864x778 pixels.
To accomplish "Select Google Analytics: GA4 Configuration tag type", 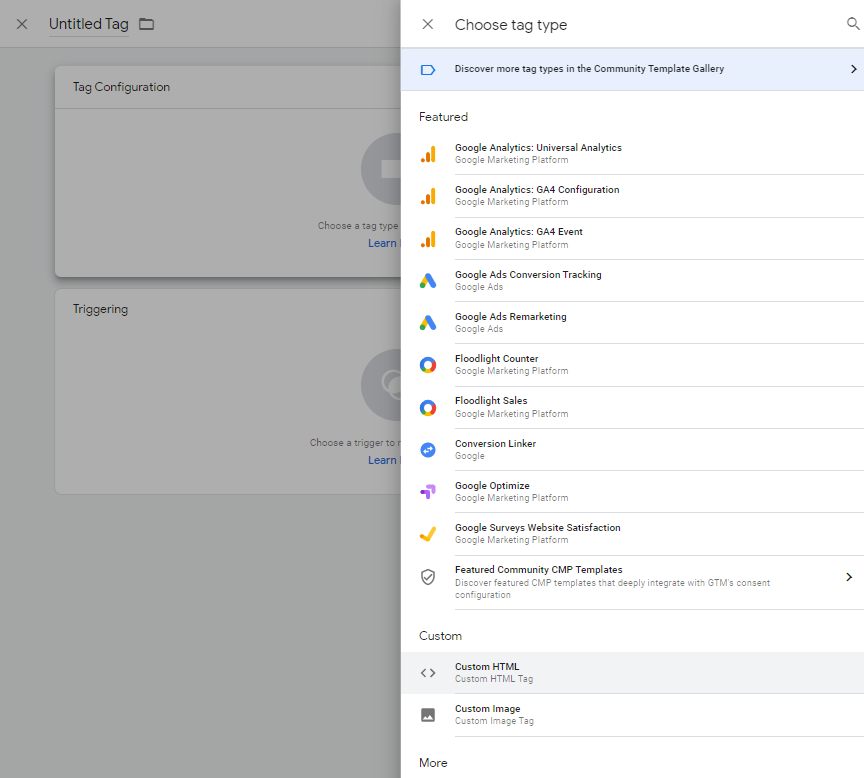I will click(633, 196).
